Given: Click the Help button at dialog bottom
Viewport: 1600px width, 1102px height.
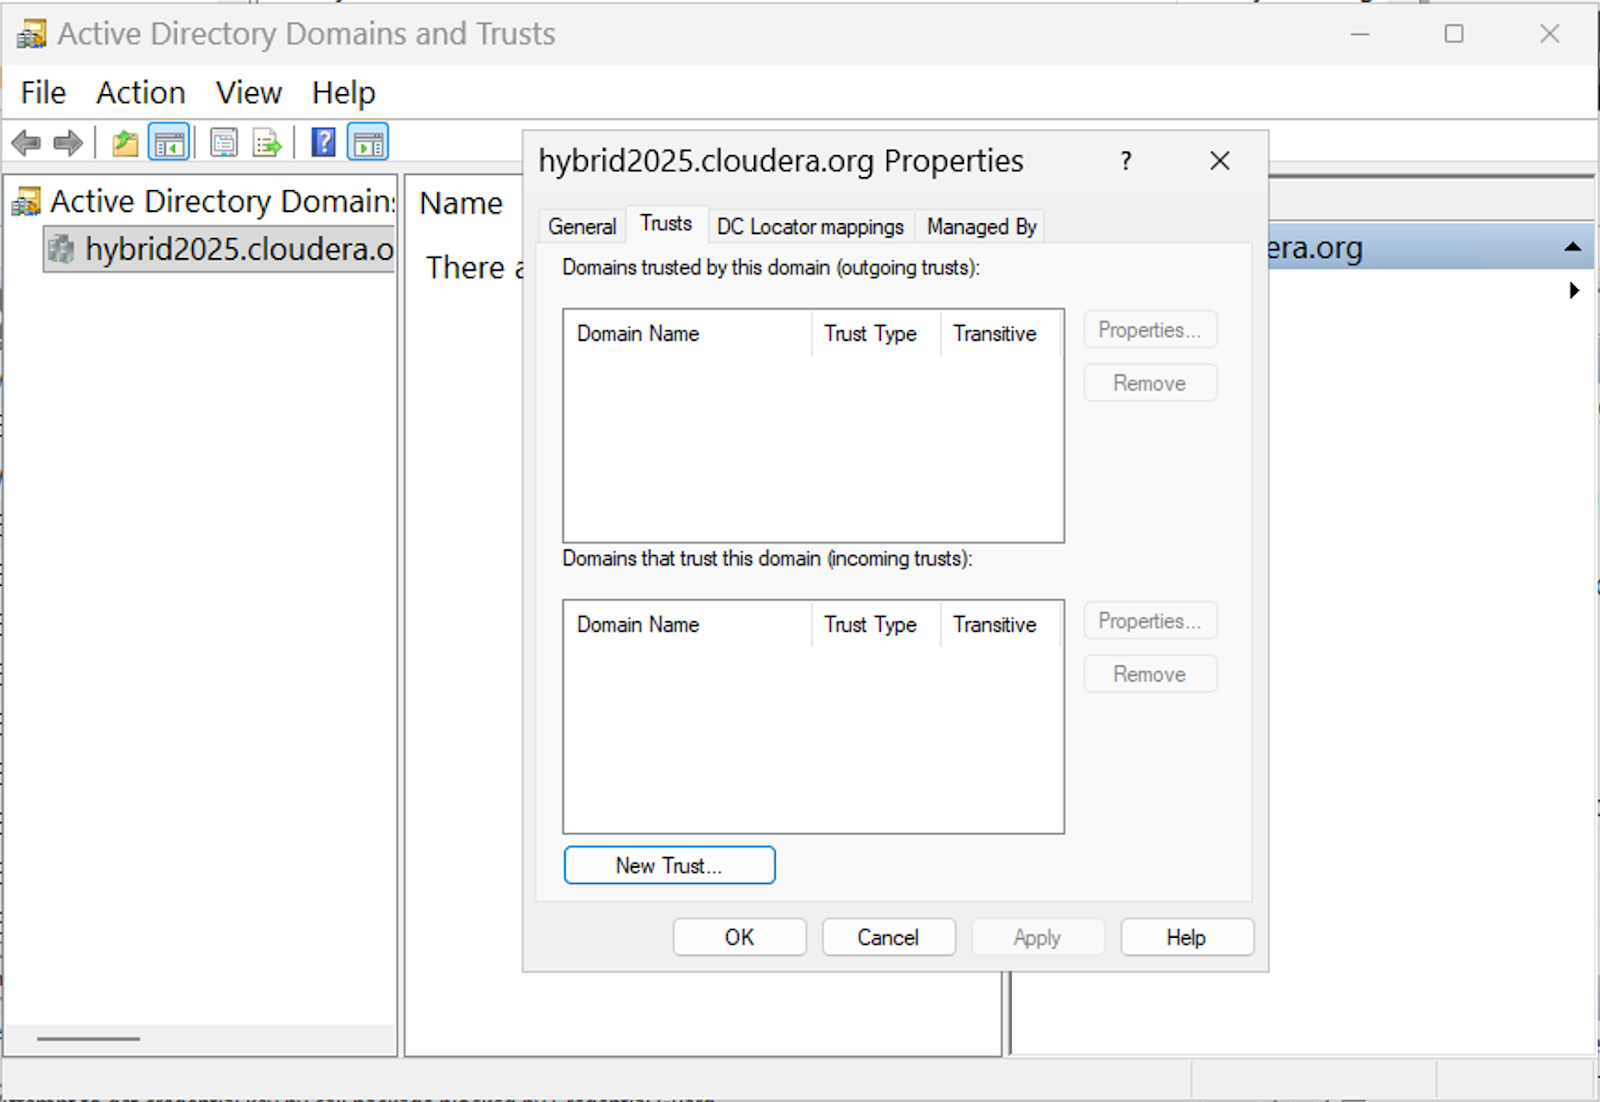Looking at the screenshot, I should [1186, 938].
